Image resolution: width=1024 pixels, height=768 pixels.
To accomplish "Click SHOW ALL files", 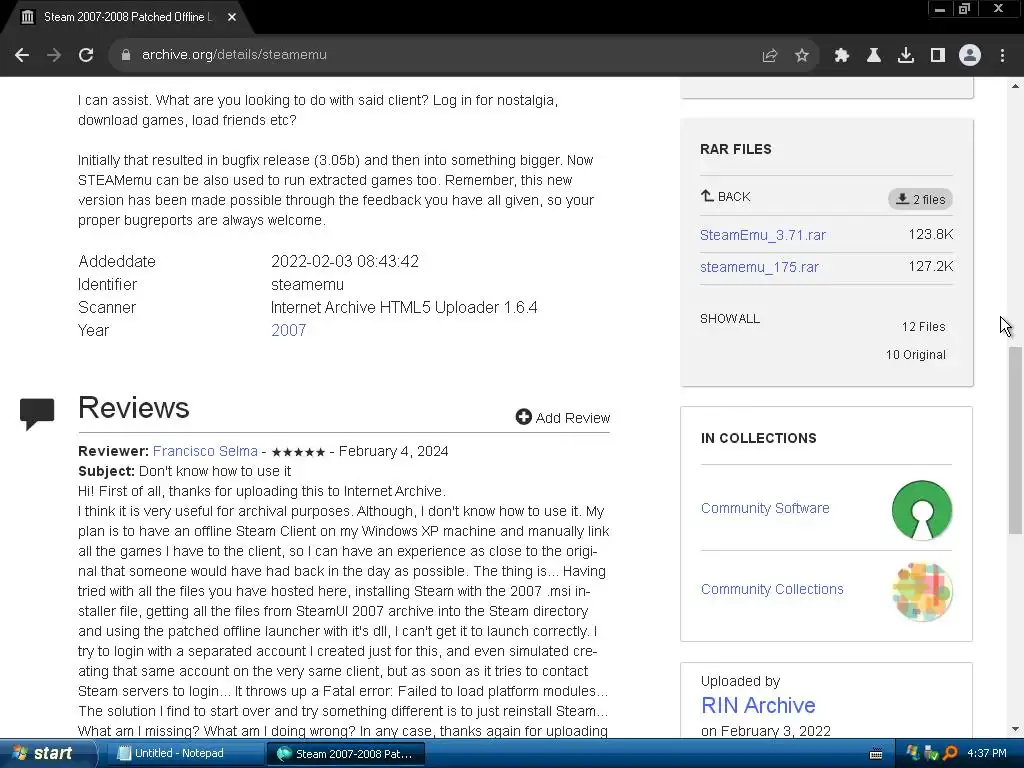I will [x=730, y=319].
